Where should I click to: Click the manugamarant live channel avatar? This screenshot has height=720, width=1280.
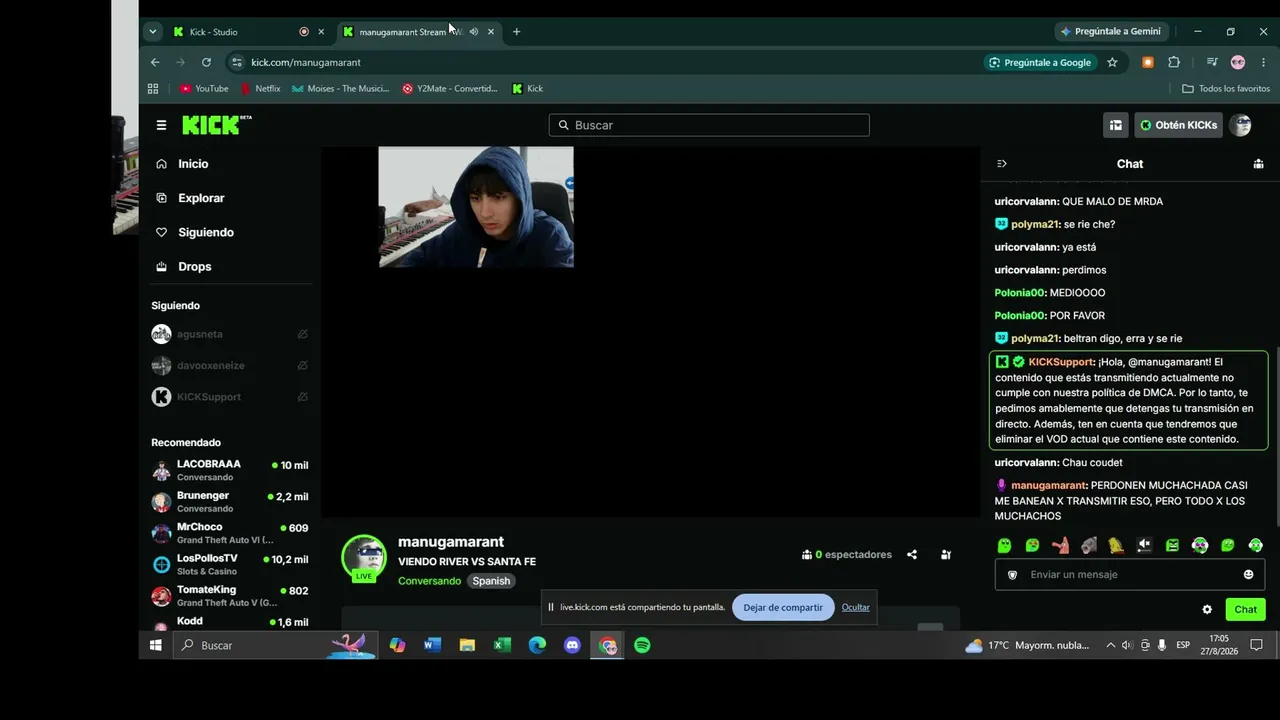(364, 558)
